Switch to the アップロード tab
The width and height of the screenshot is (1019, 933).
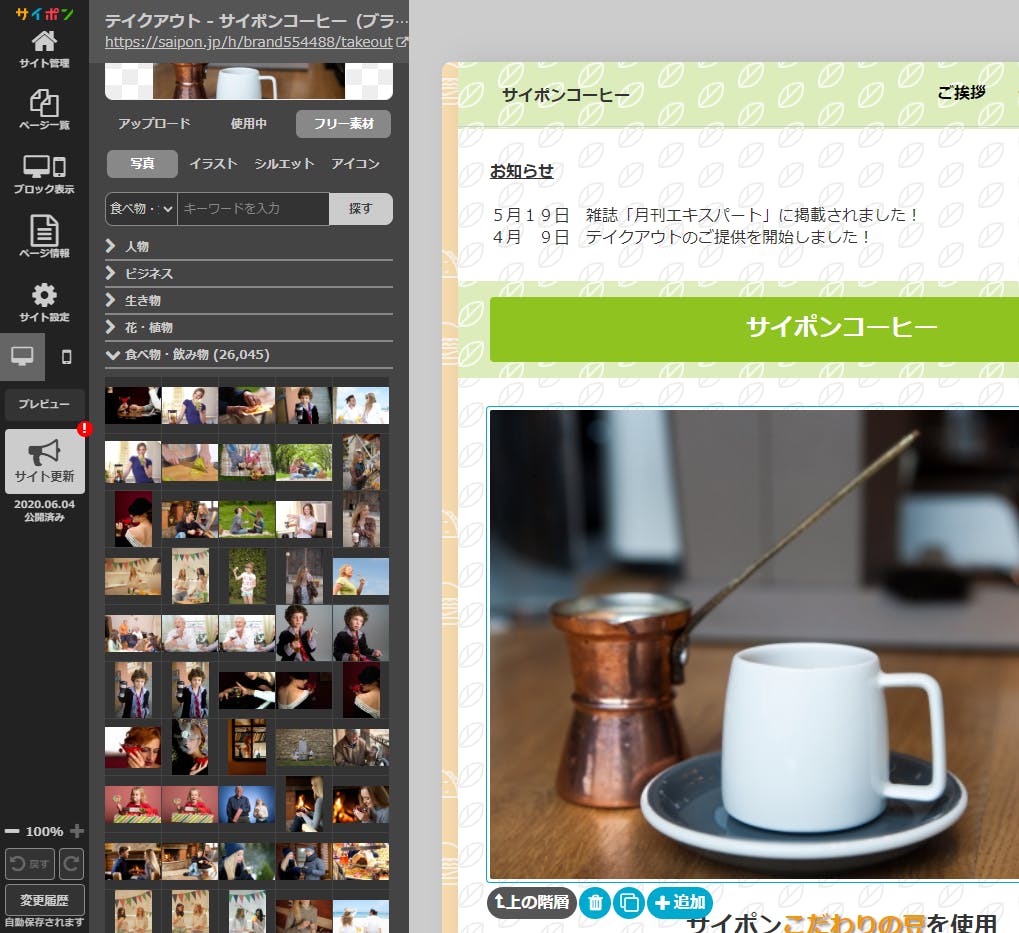coord(153,124)
